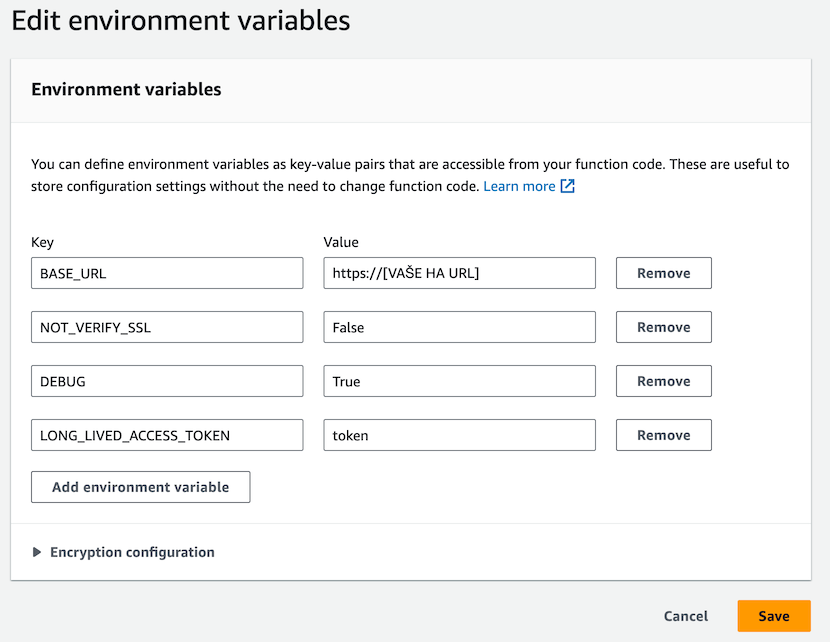
Task: Focus the BASE_URL key field
Action: (x=167, y=273)
